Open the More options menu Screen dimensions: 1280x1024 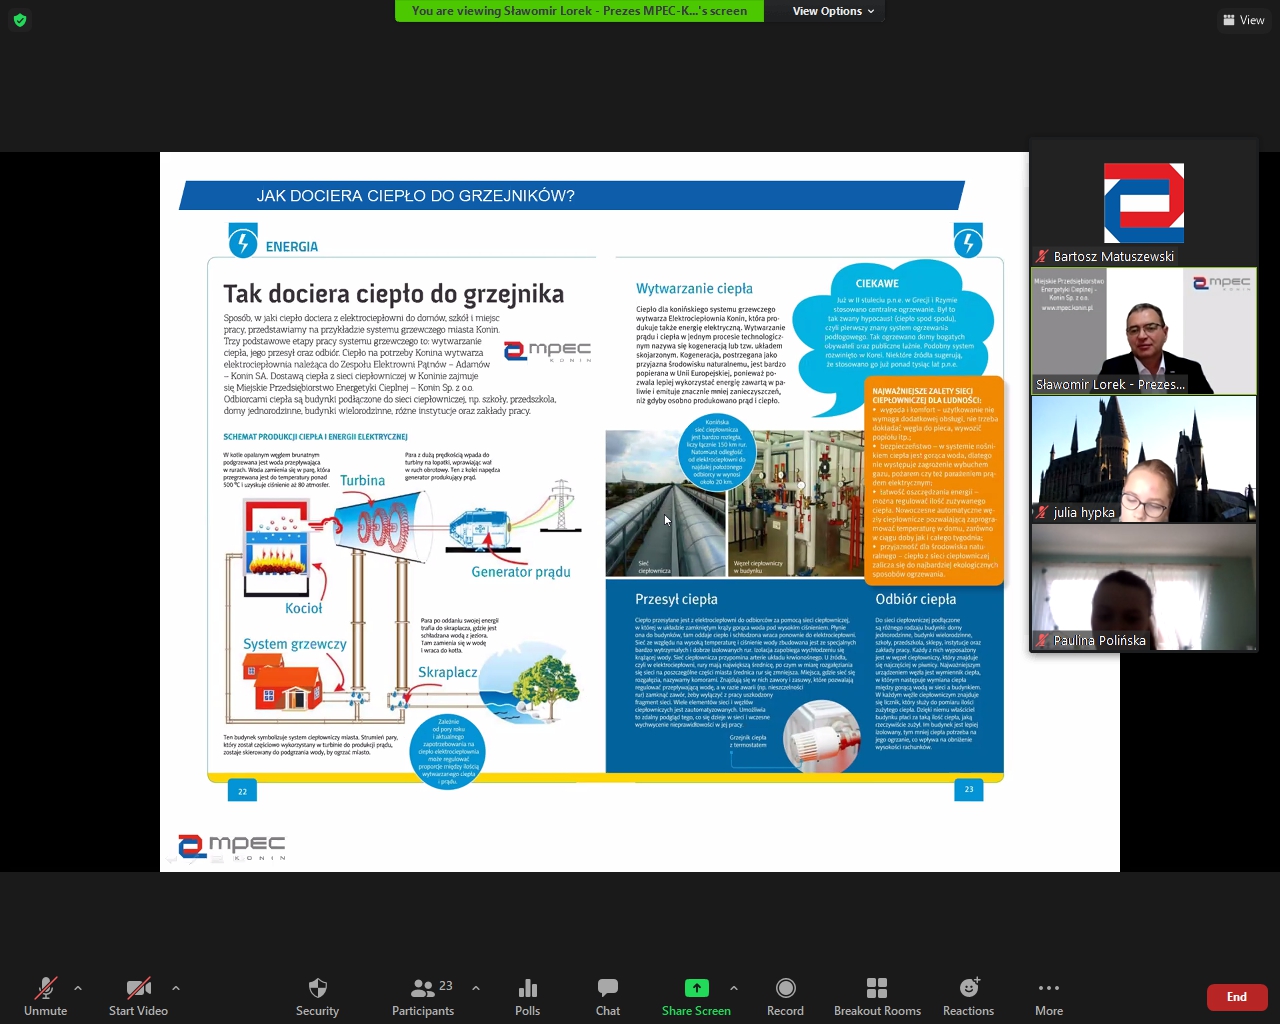[1048, 996]
